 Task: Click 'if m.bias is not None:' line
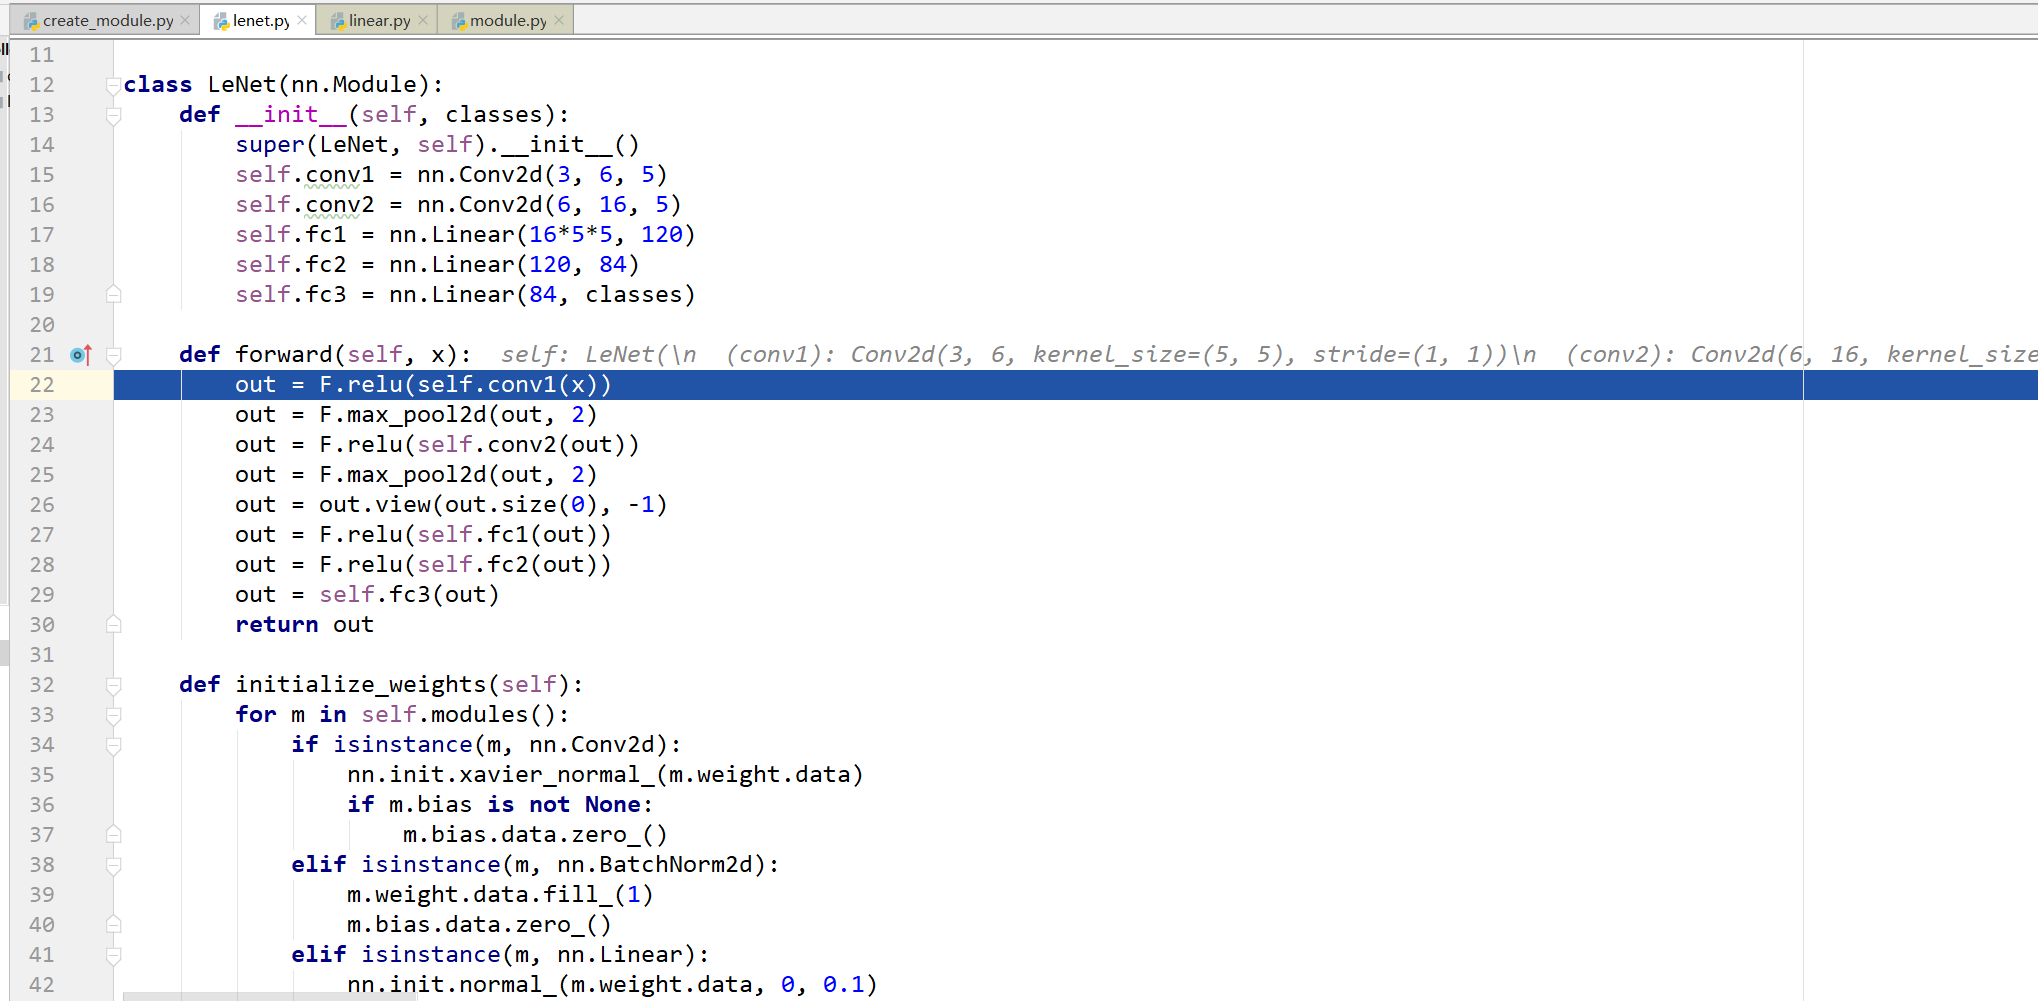(x=500, y=805)
